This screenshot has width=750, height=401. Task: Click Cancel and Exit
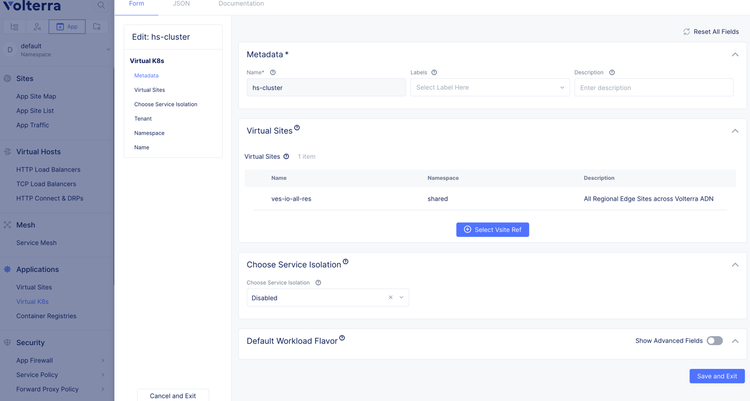pyautogui.click(x=173, y=395)
